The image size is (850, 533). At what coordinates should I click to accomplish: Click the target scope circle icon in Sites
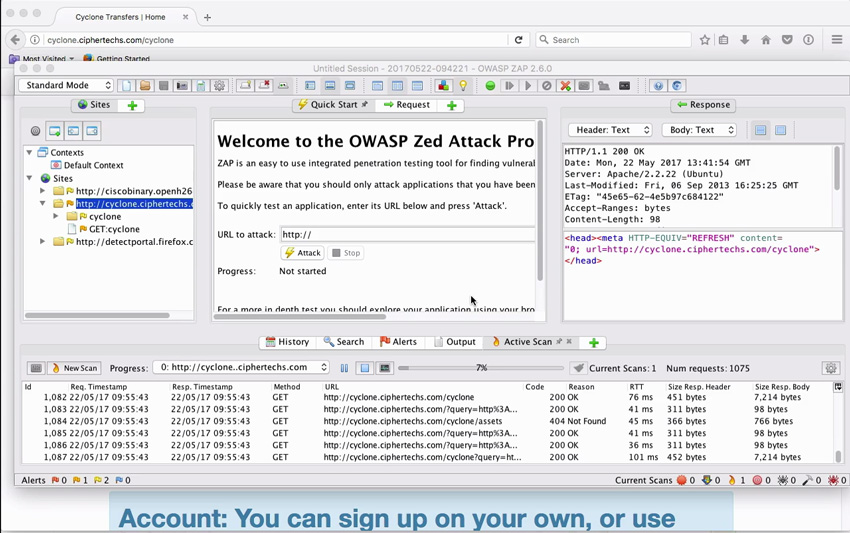[35, 131]
